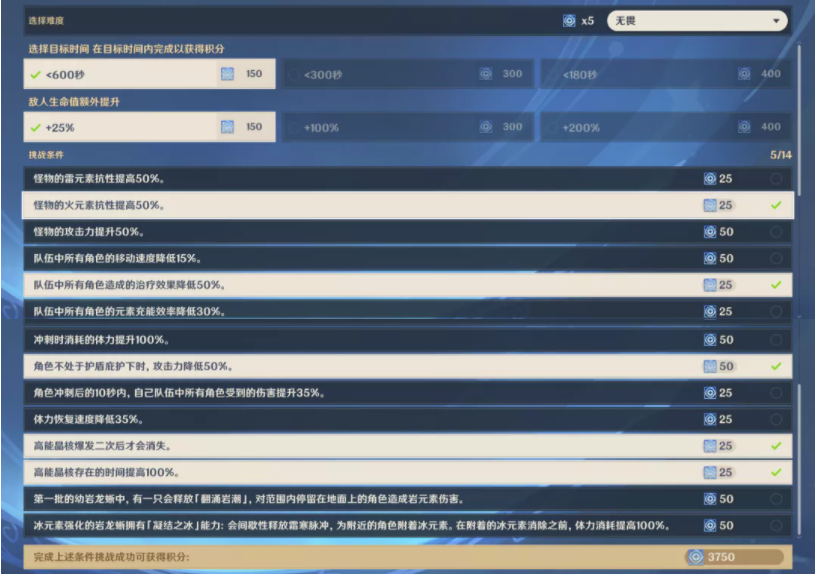The image size is (815, 574).
Task: Uncheck the 火元素抗性提高50% condition
Action: [x=776, y=205]
